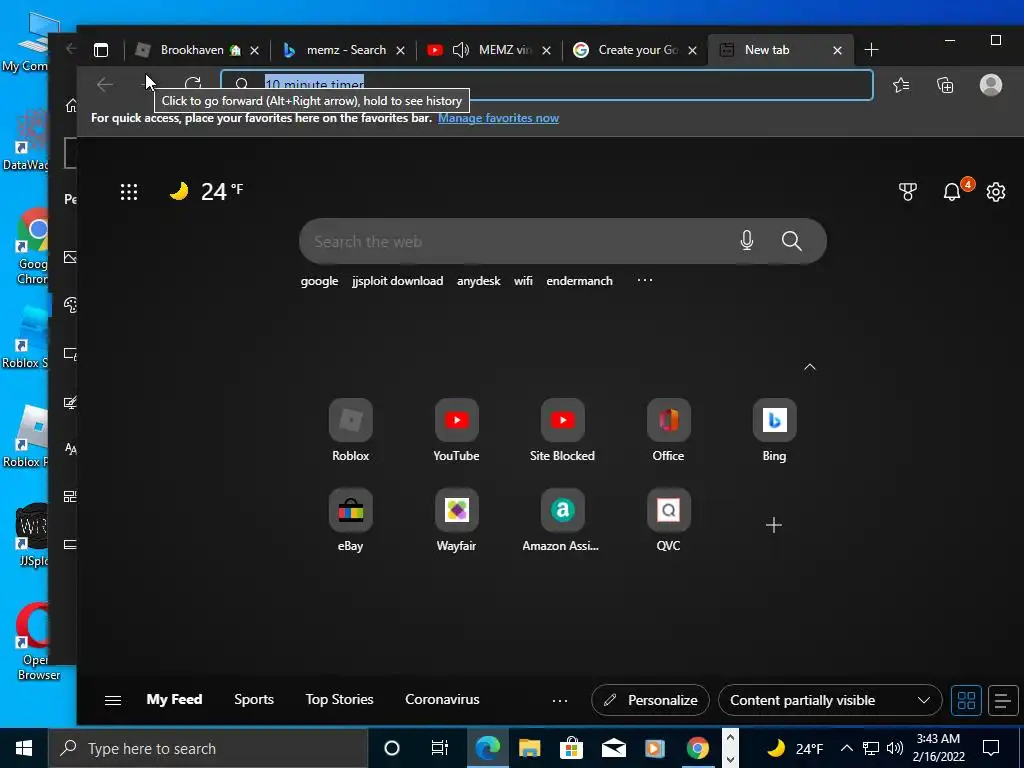1024x768 pixels.
Task: Focus the address bar with 10 minute timer
Action: (x=547, y=85)
